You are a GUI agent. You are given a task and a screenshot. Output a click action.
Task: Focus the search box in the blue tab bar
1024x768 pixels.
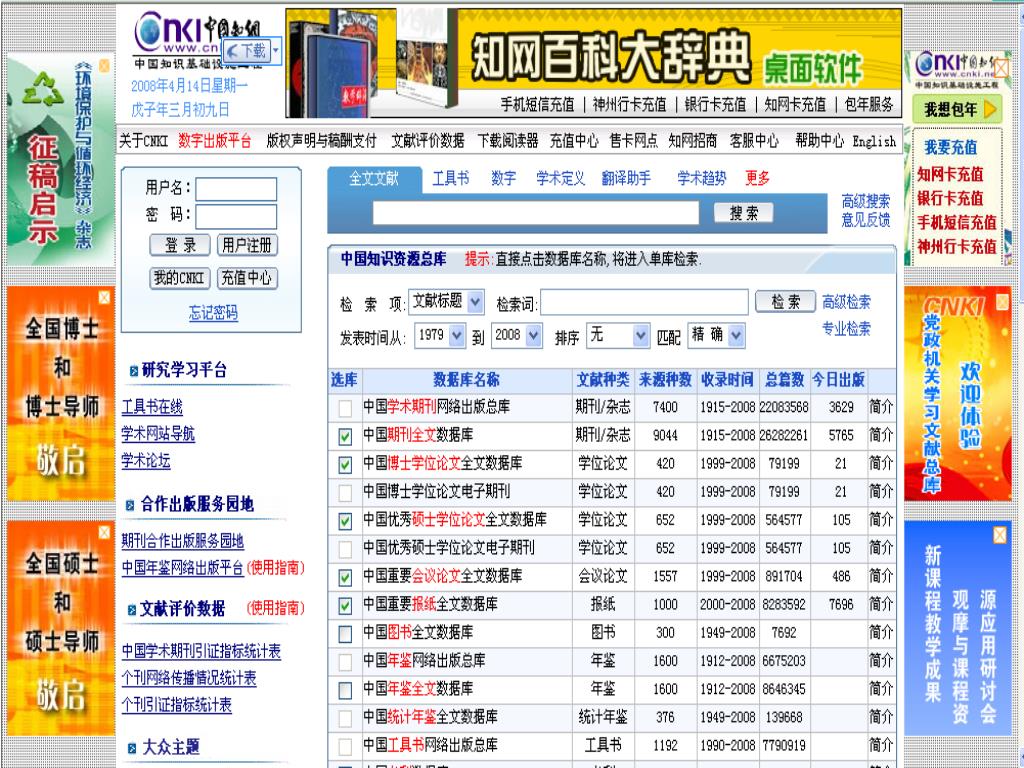click(536, 213)
